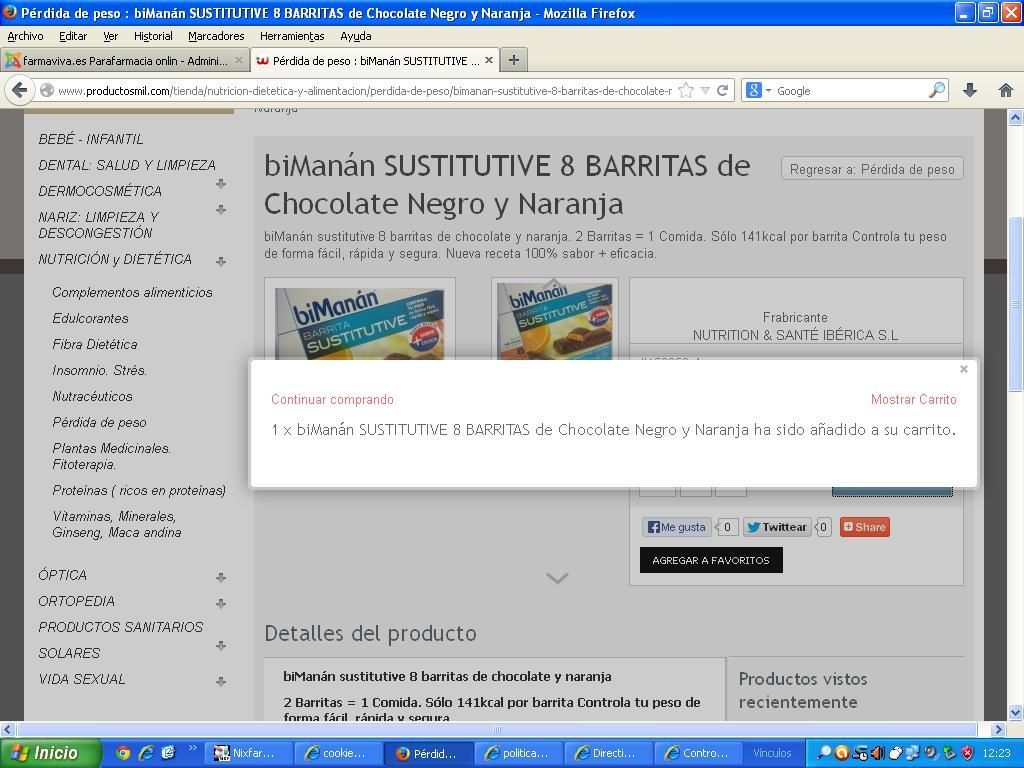
Task: Open Complementos alimenticios subcategory
Action: coord(133,293)
